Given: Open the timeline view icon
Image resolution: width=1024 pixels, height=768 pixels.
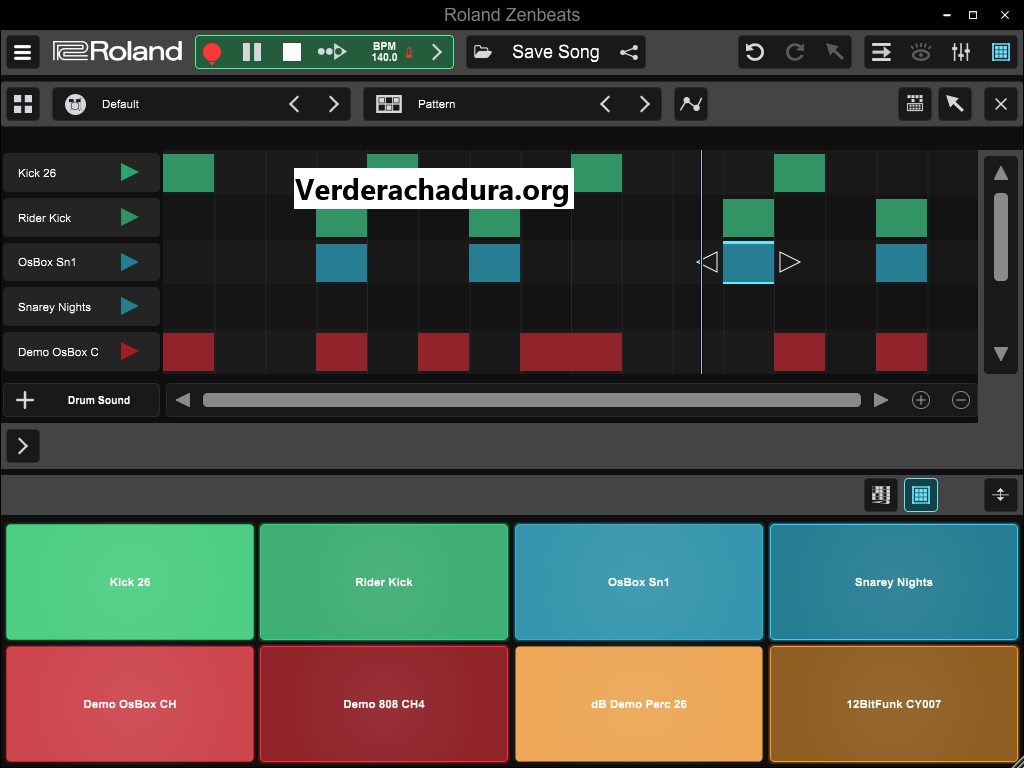Looking at the screenshot, I should click(881, 52).
